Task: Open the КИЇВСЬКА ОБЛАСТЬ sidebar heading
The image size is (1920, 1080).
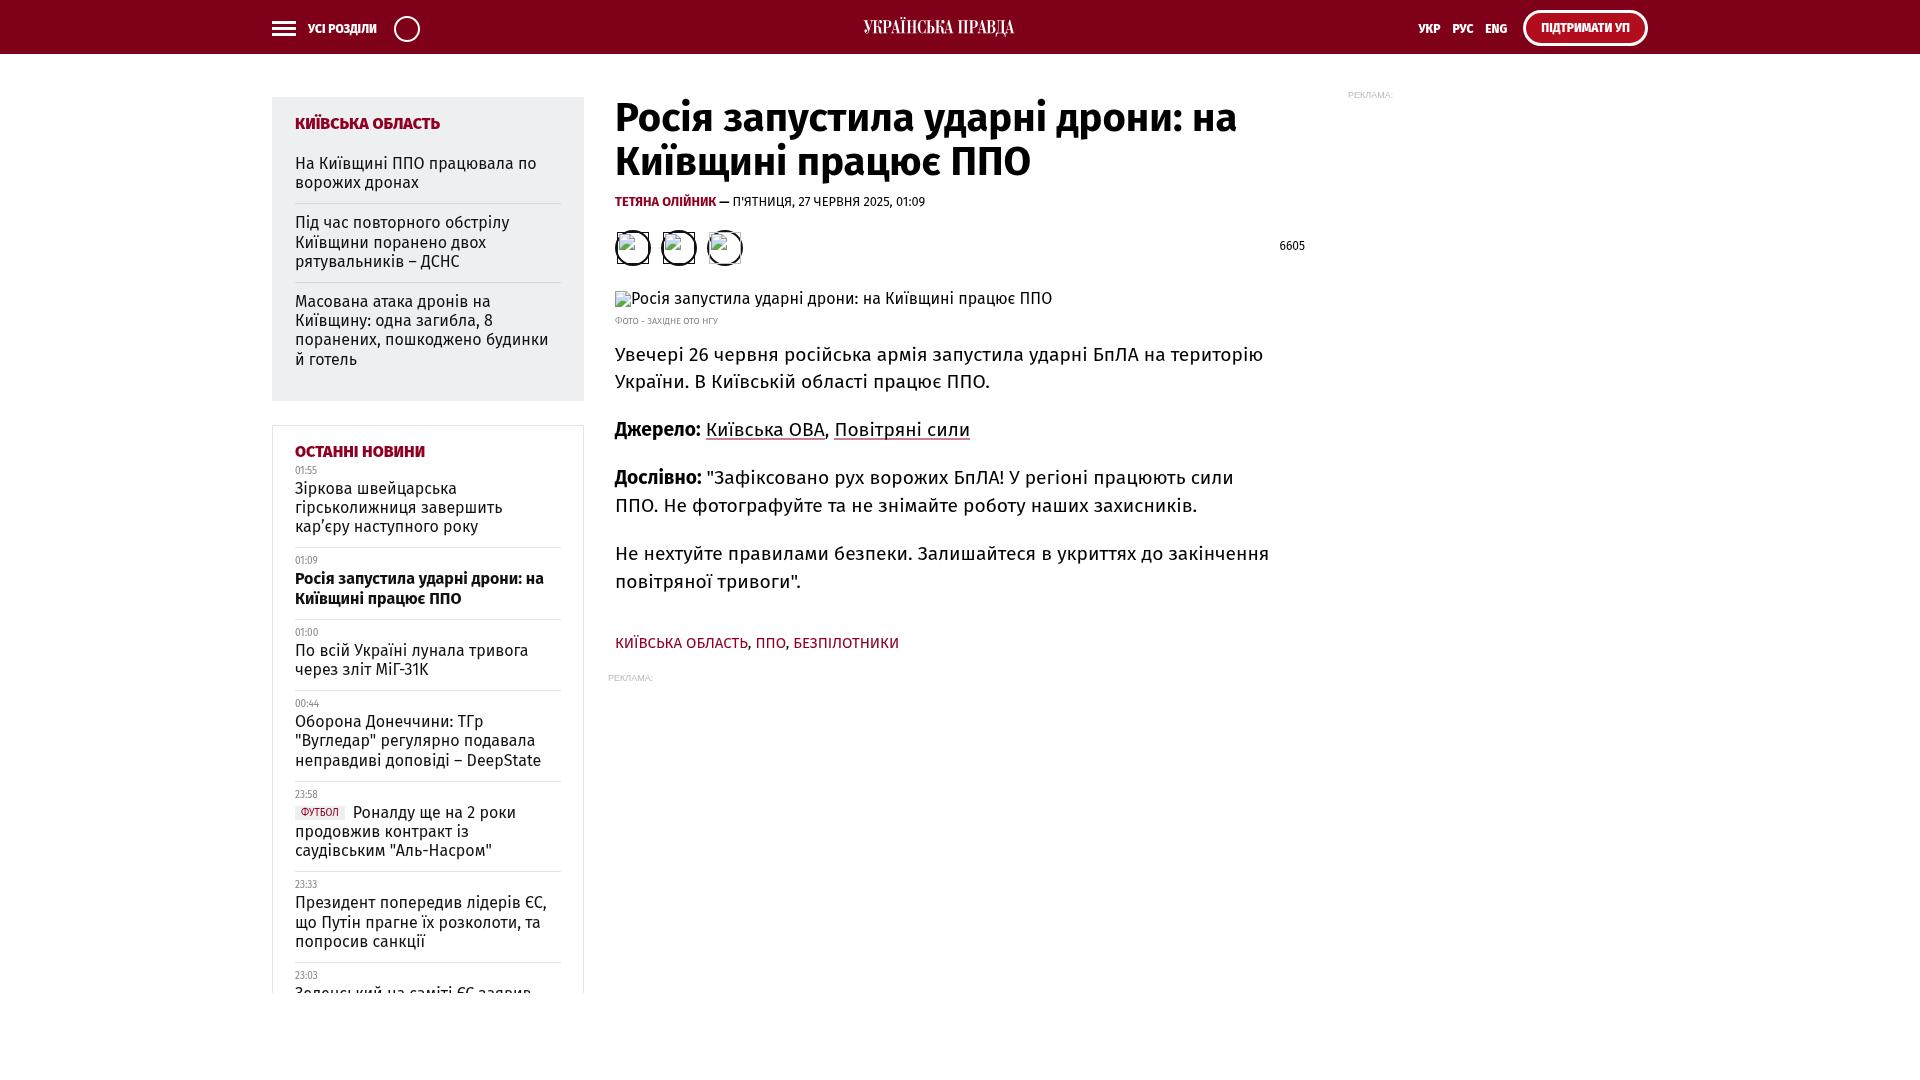Action: coord(367,124)
